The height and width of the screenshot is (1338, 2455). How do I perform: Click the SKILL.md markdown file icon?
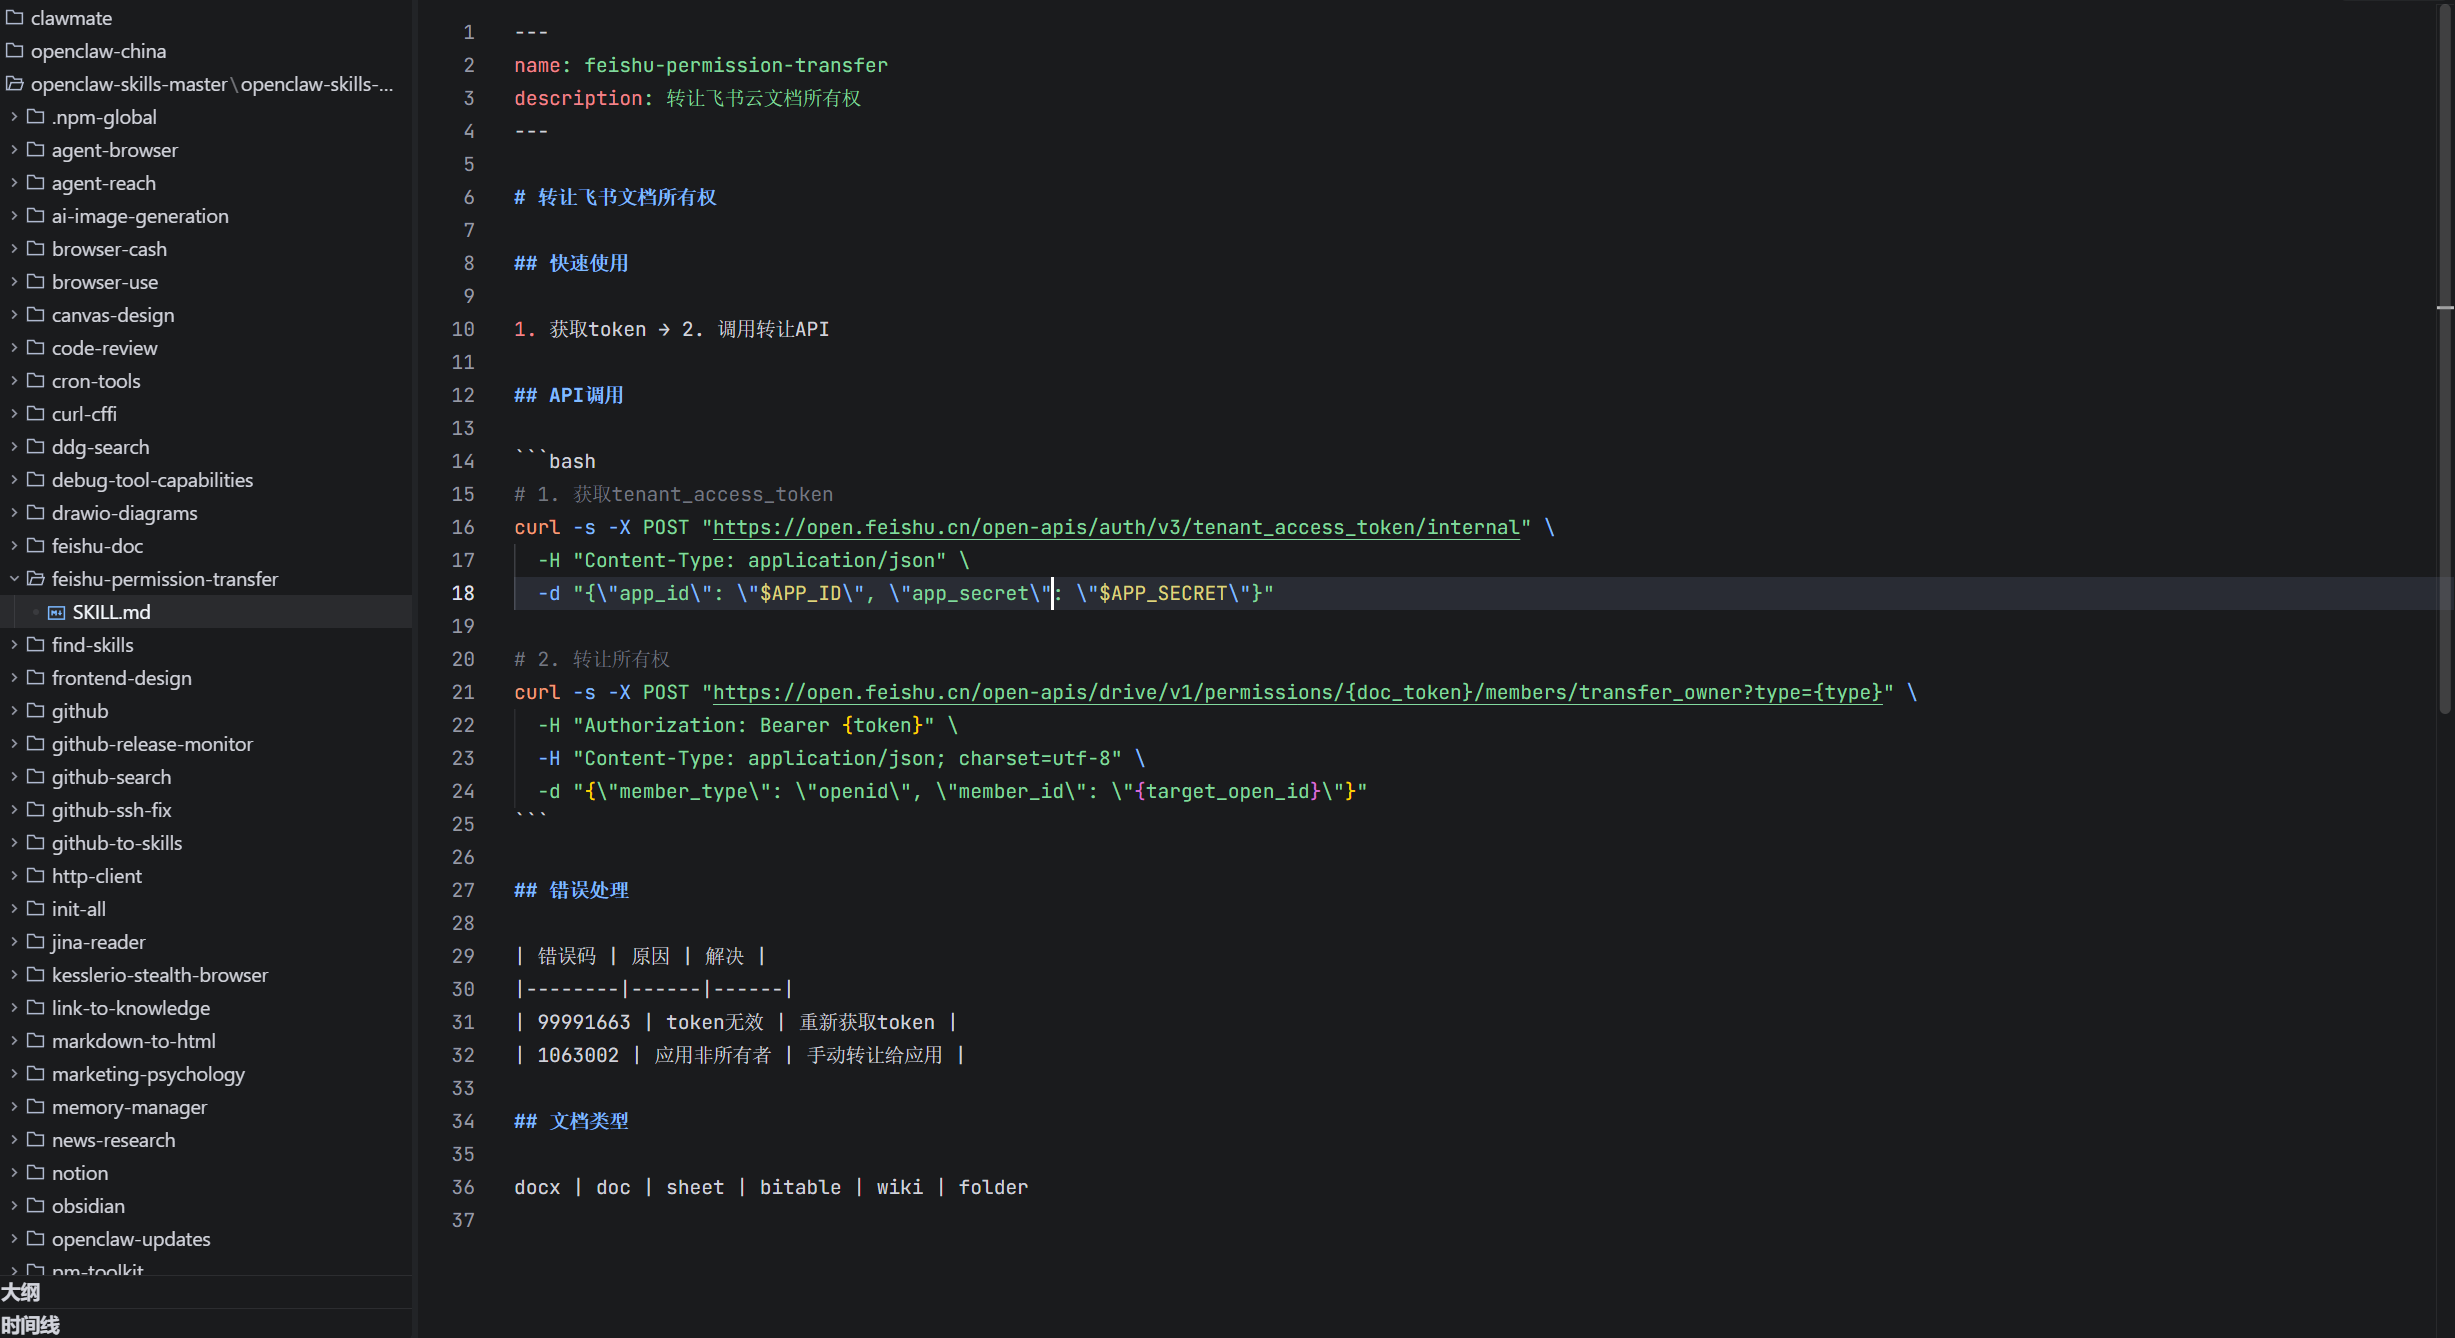pyautogui.click(x=57, y=612)
